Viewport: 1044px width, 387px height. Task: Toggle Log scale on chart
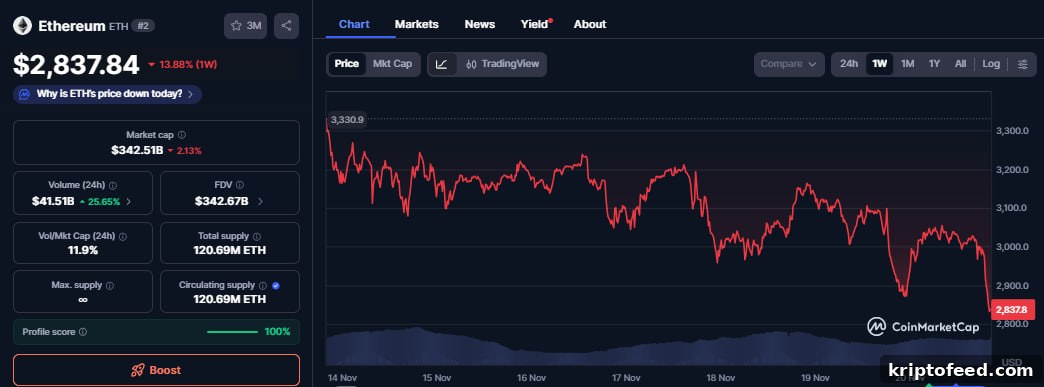click(x=991, y=64)
